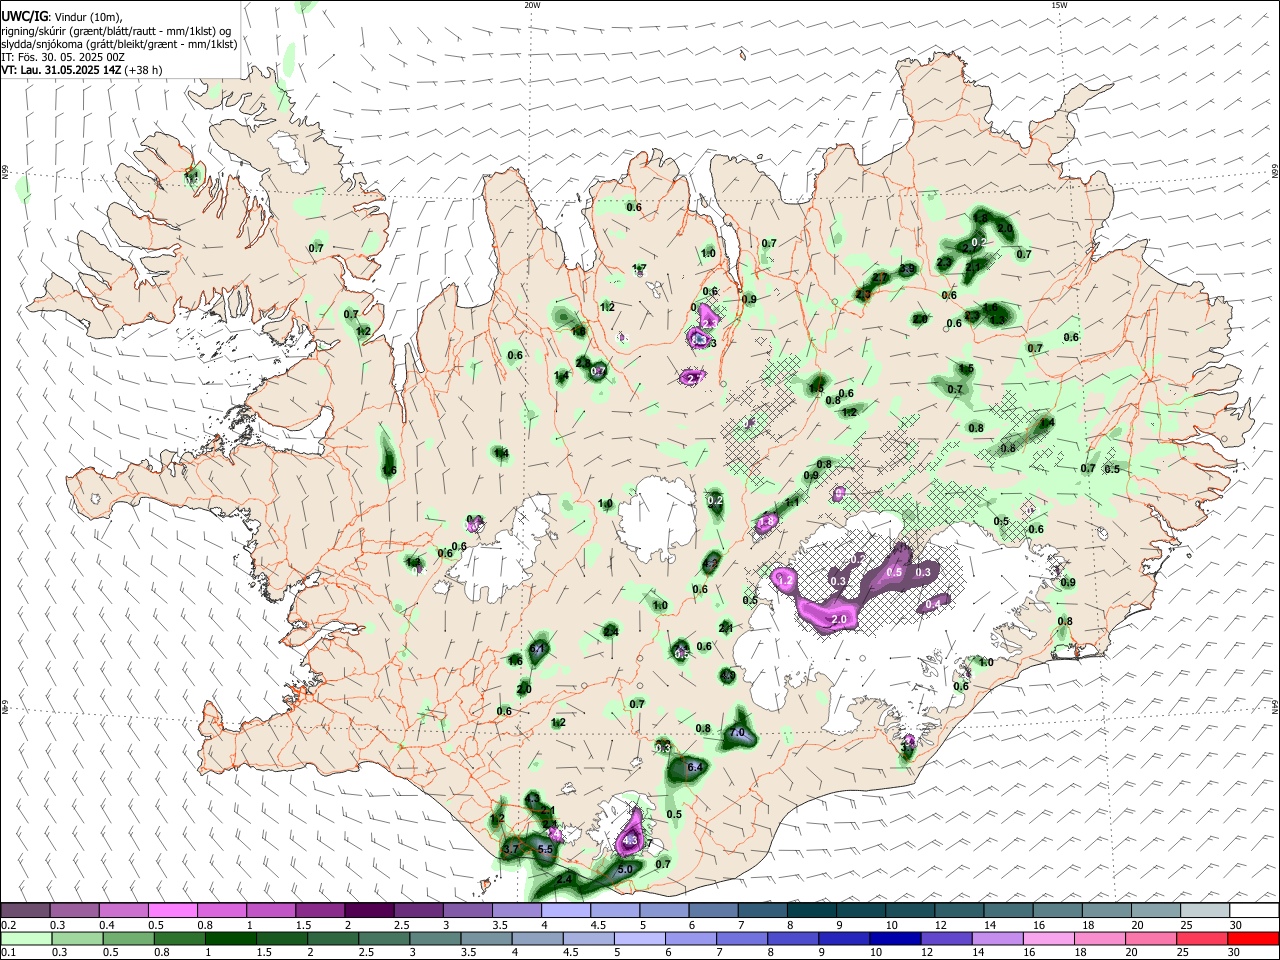Click the '0.1' label under the rain legend
Image resolution: width=1280 pixels, height=960 pixels.
tap(8, 953)
